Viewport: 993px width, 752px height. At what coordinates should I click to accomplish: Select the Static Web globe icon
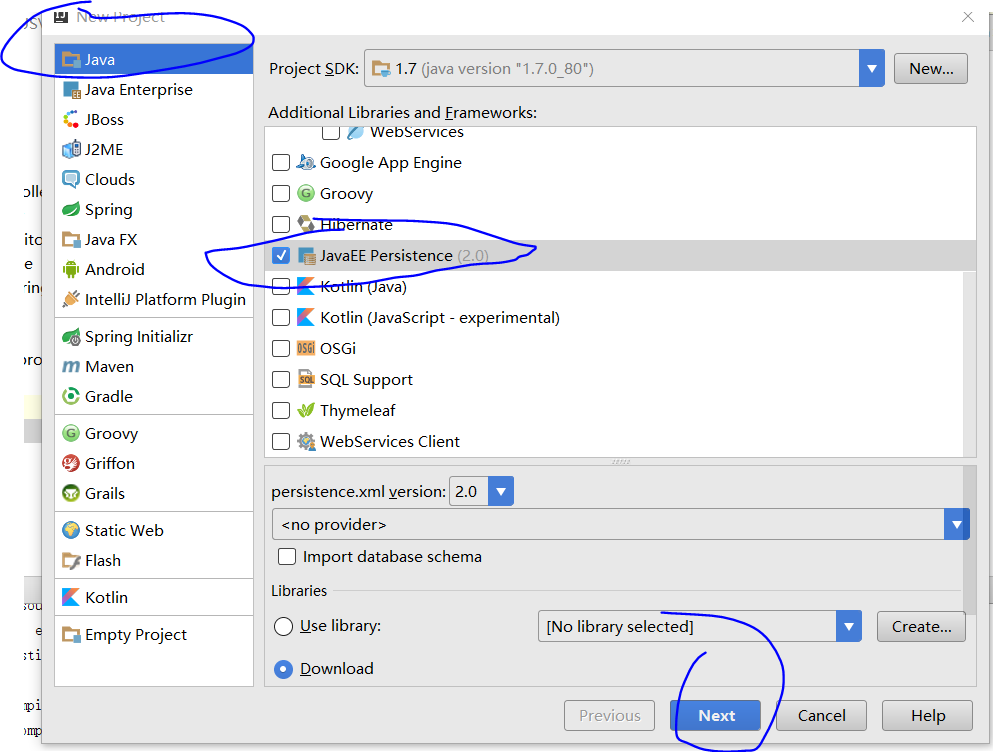[71, 530]
